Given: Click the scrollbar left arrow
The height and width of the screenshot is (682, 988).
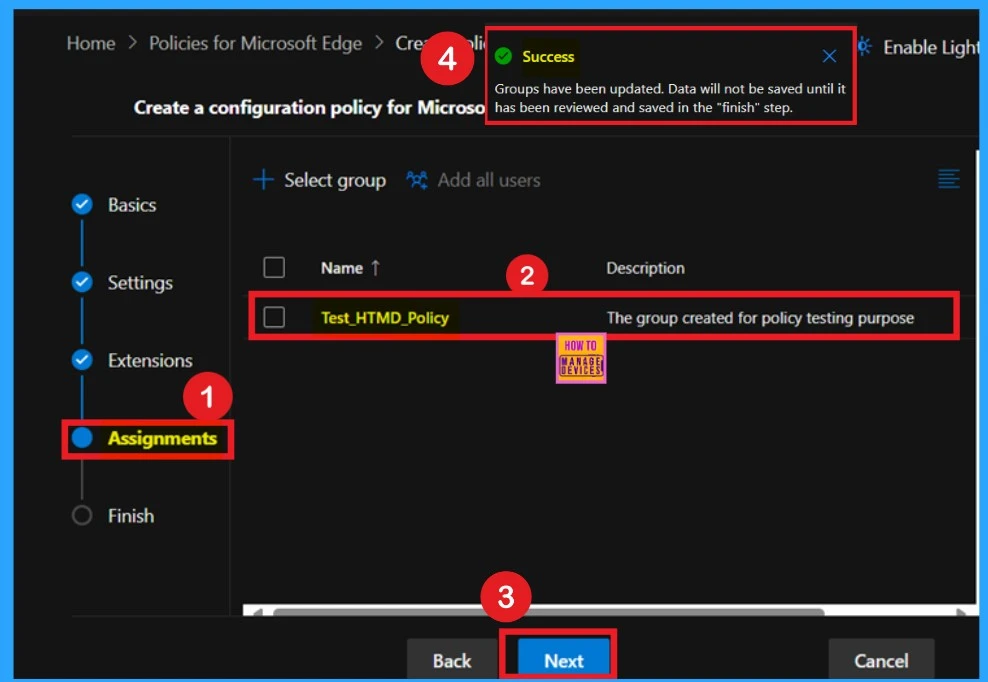Looking at the screenshot, I should coord(257,611).
